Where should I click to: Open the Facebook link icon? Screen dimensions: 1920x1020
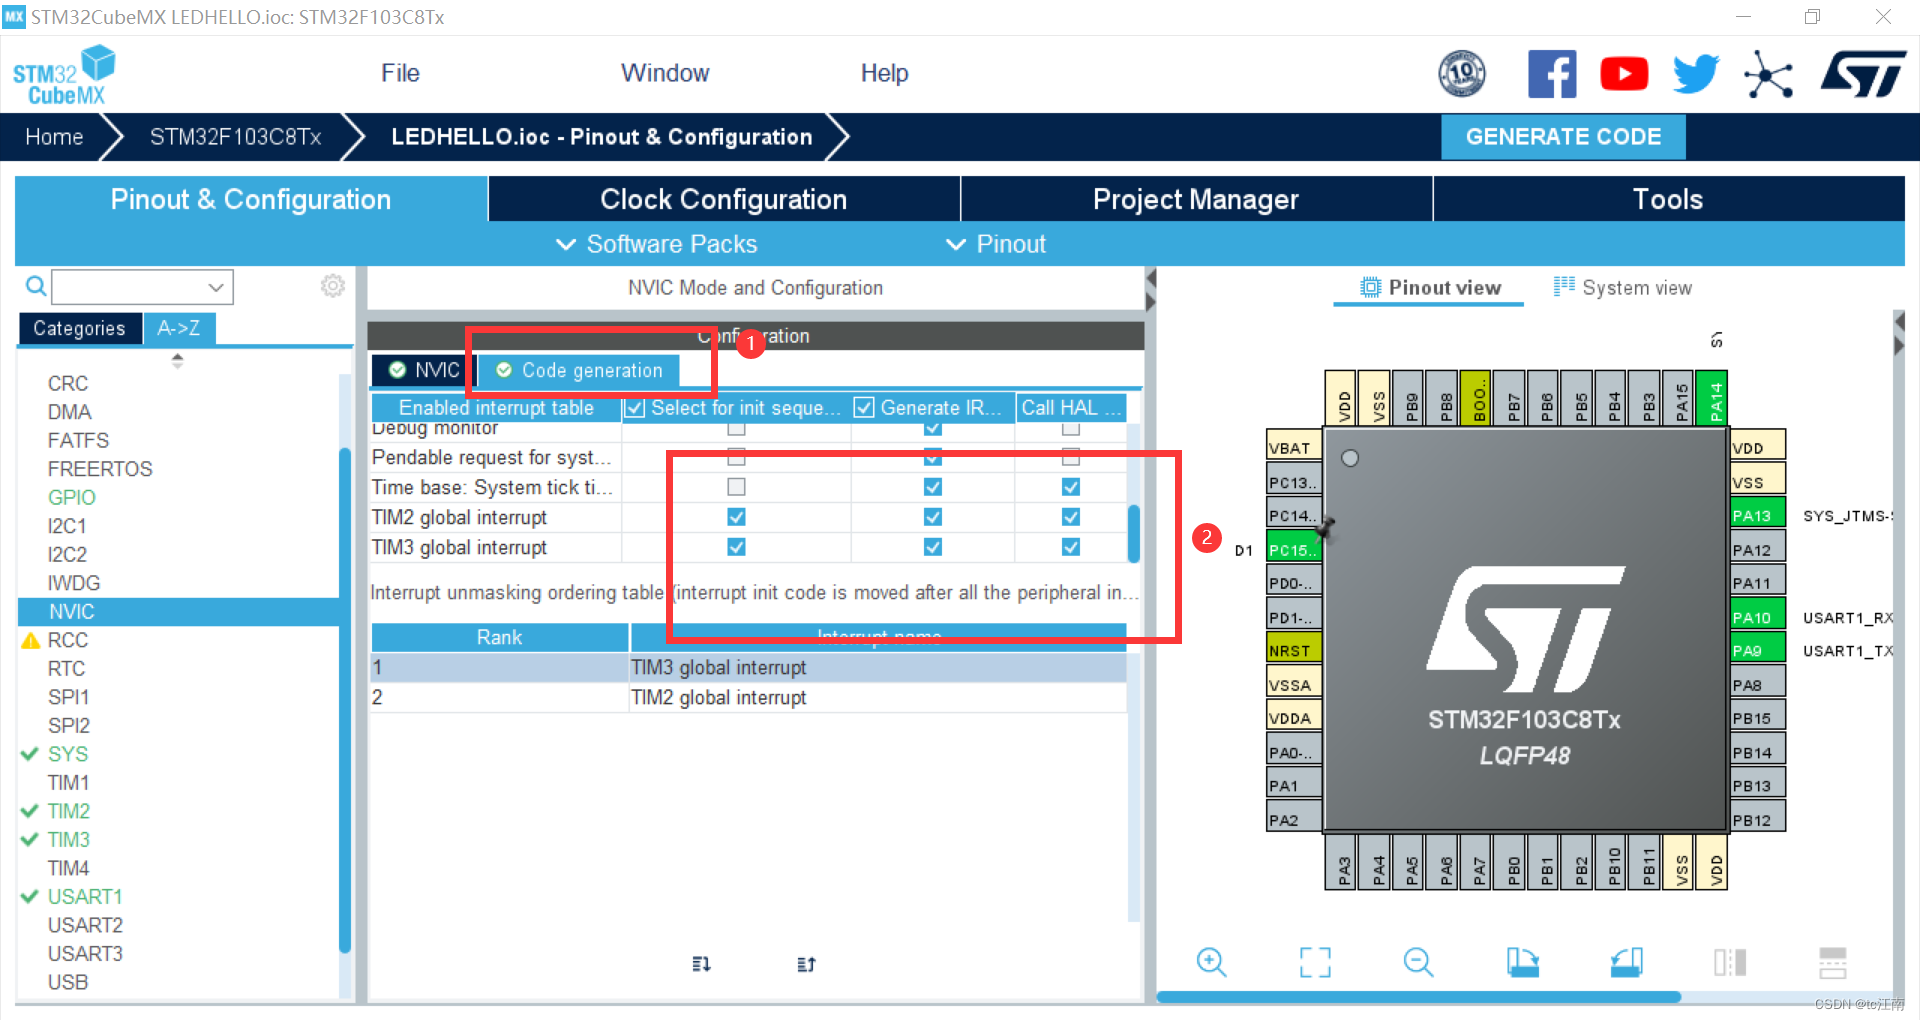click(x=1552, y=74)
